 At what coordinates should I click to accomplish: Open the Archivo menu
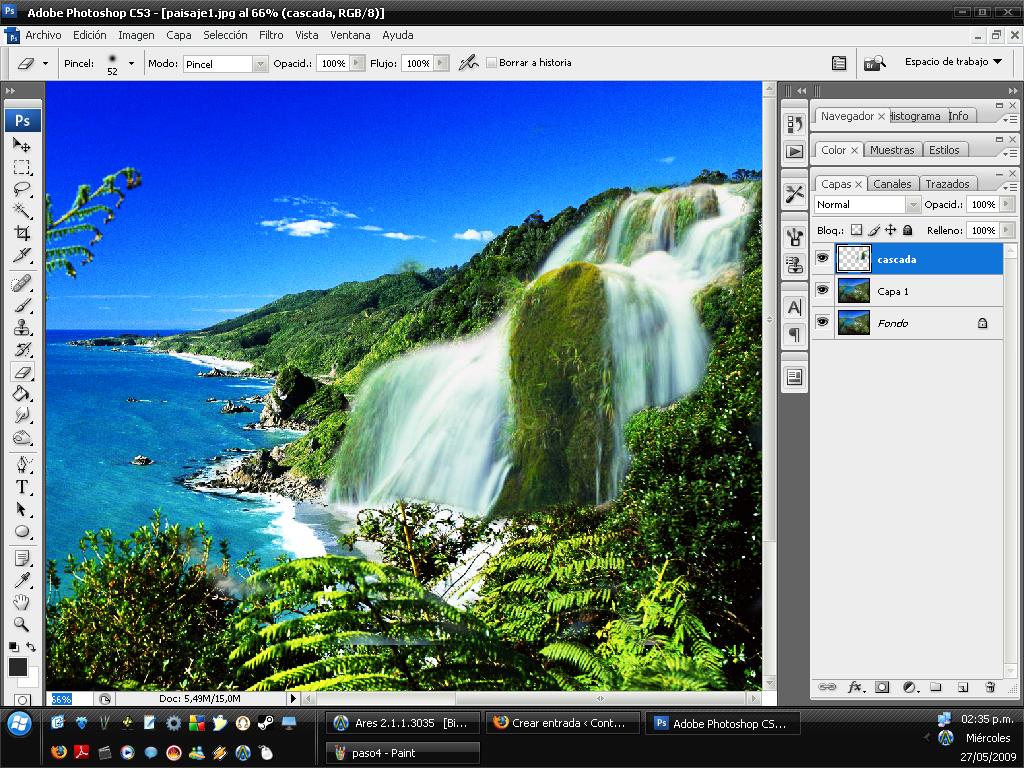point(43,35)
